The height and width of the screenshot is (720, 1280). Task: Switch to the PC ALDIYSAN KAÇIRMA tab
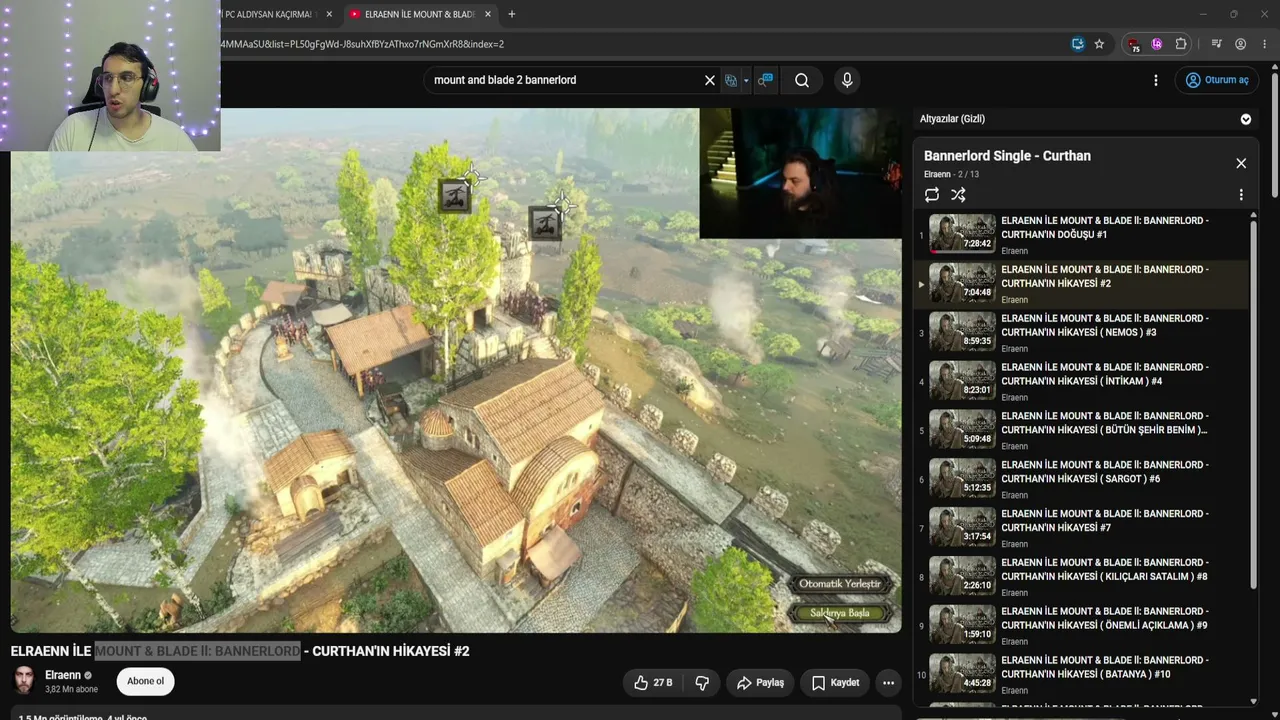[x=268, y=14]
